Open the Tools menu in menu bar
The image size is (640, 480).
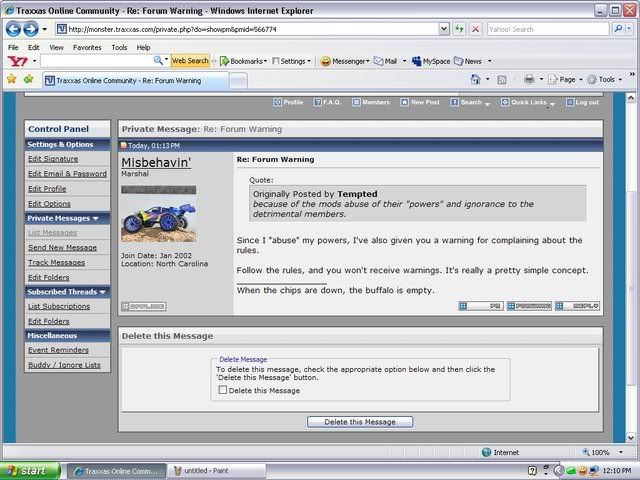click(x=119, y=47)
